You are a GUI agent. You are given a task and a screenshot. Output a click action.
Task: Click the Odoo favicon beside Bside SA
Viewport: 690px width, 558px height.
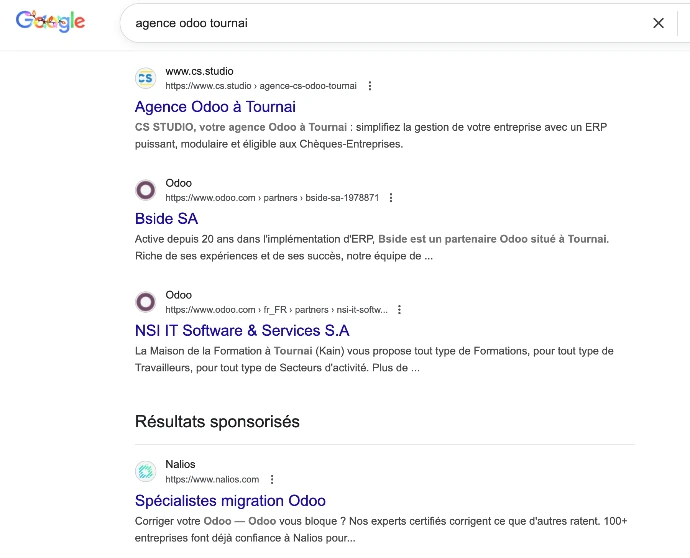coord(146,190)
